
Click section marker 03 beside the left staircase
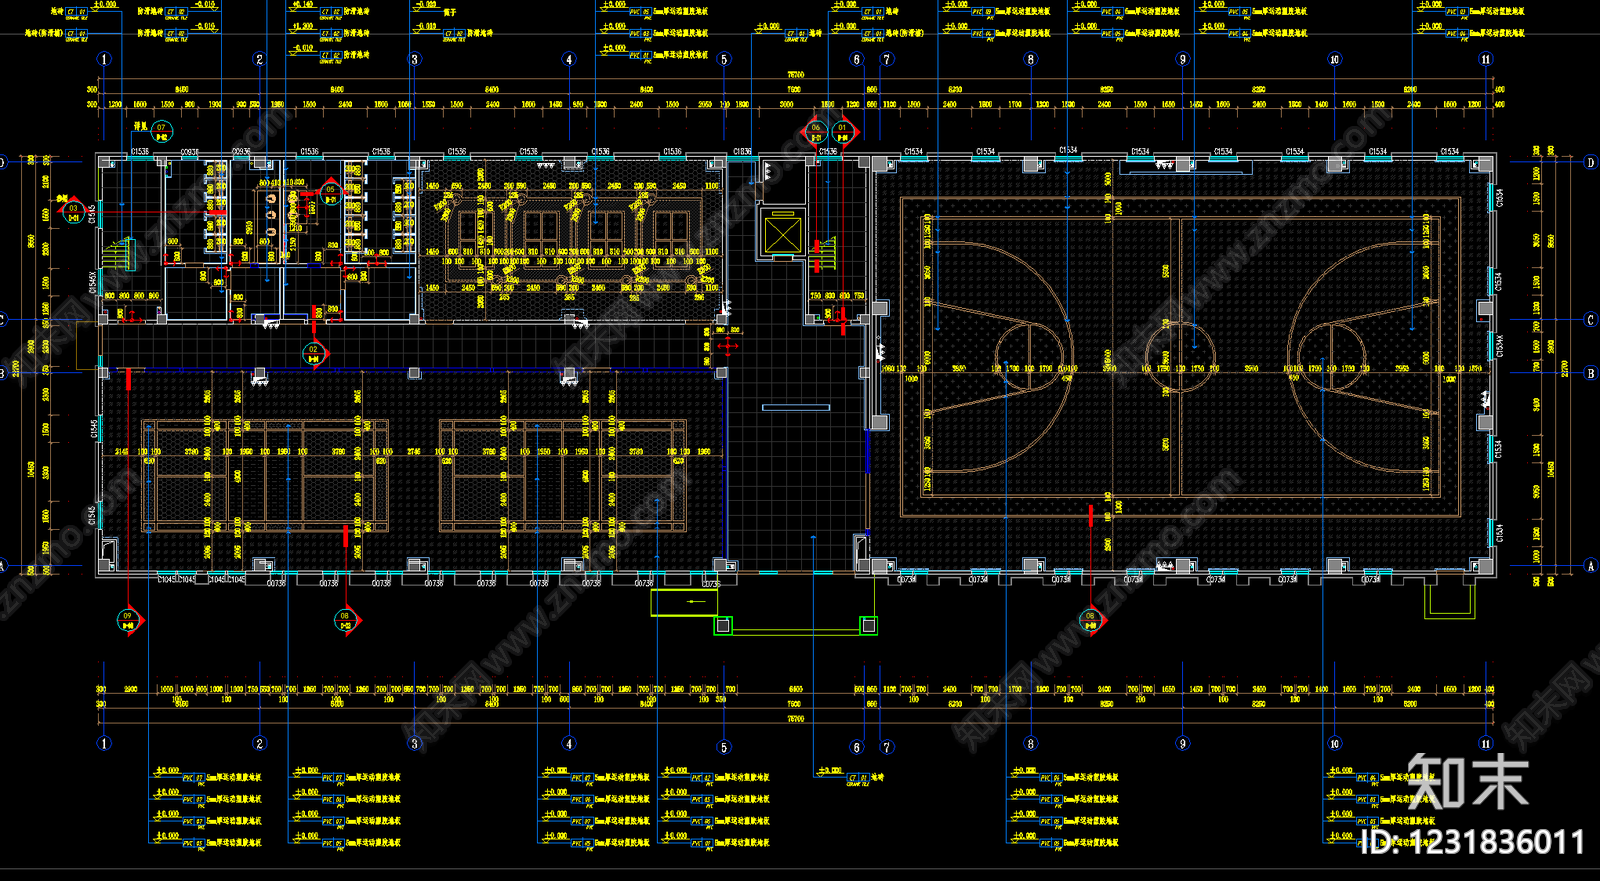coord(73,213)
